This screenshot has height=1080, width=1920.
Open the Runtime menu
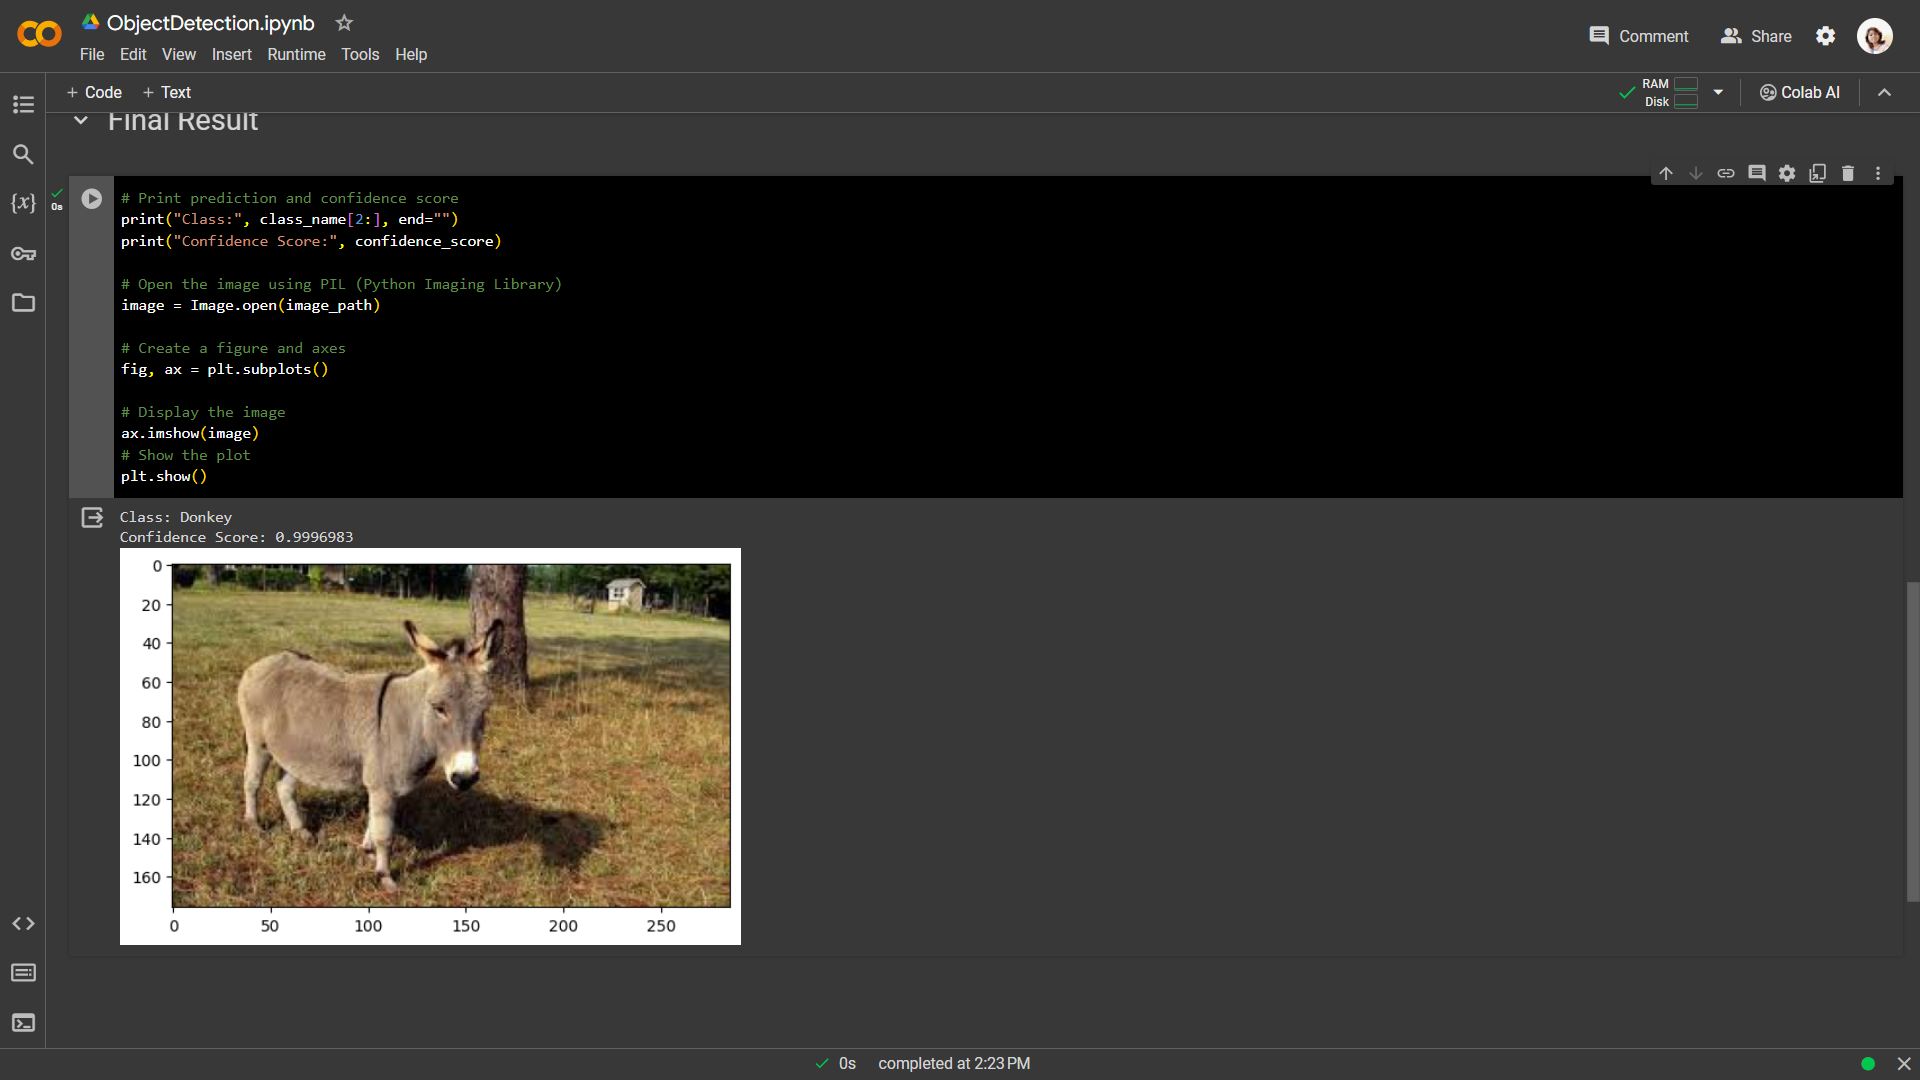click(296, 54)
